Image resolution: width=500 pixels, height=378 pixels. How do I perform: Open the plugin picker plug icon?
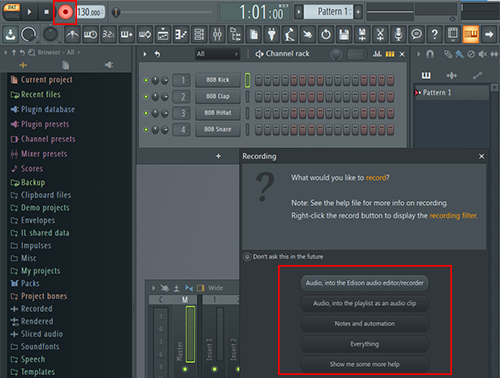[272, 34]
